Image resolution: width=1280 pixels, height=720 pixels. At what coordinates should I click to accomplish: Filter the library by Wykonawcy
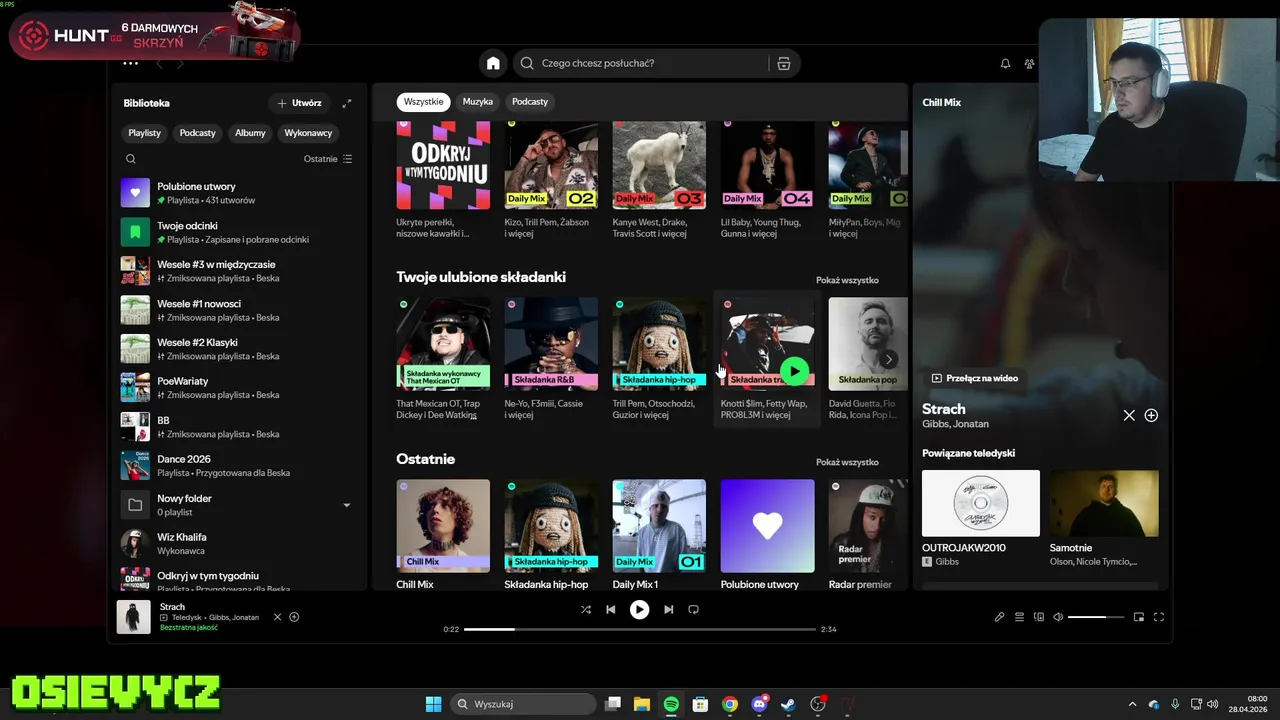point(308,133)
